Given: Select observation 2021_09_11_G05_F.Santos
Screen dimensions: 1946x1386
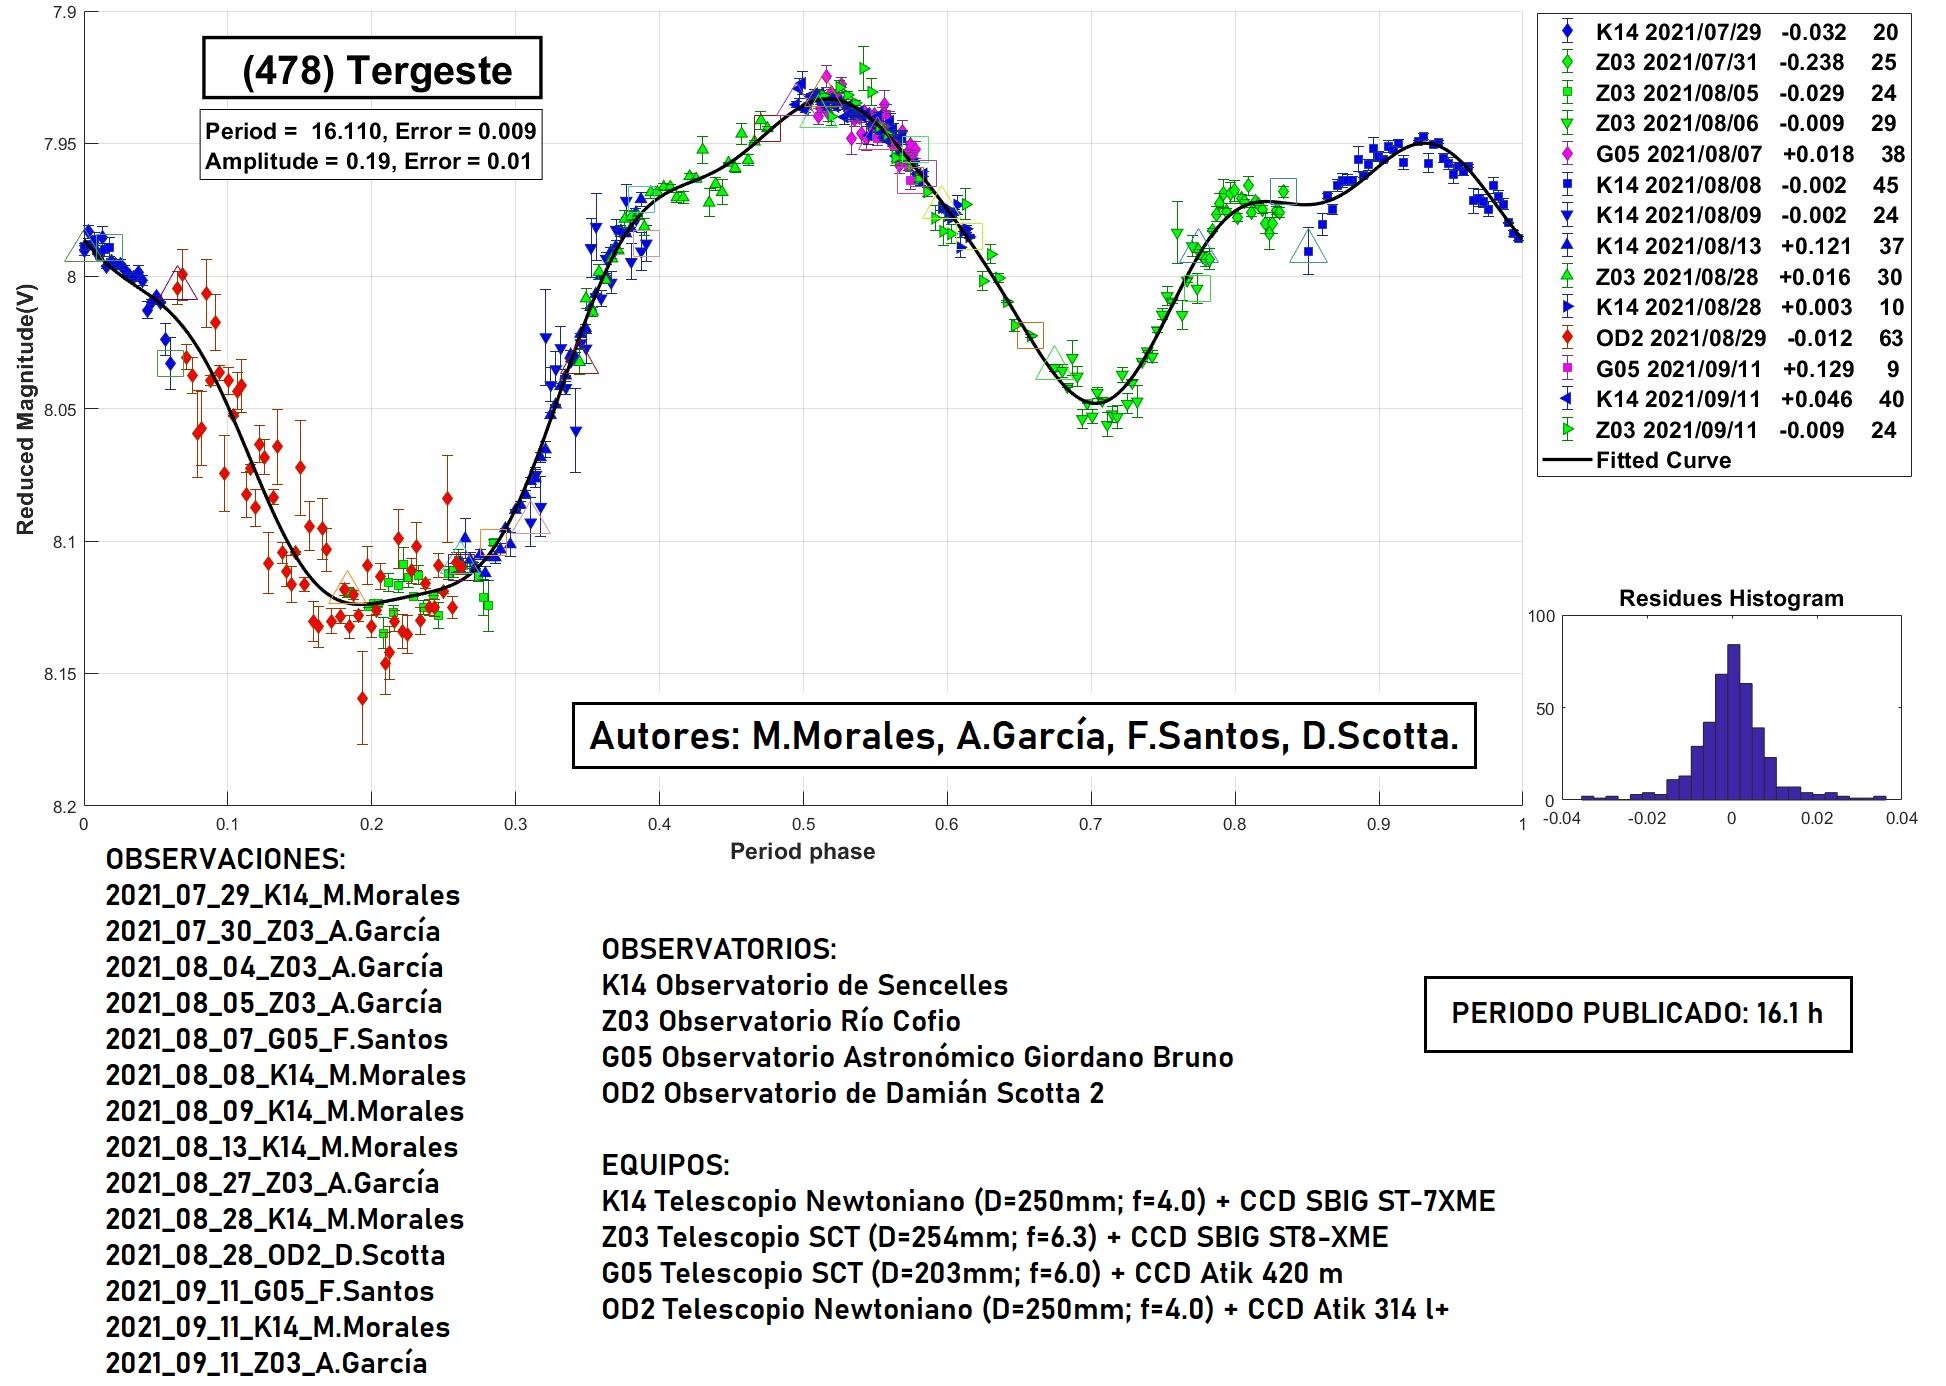Looking at the screenshot, I should coord(269,1291).
